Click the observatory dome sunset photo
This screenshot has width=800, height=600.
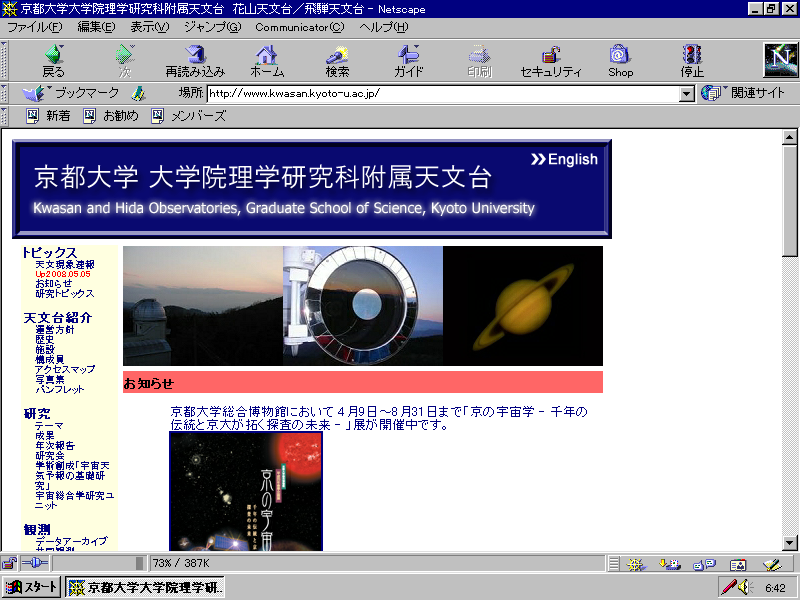point(203,306)
